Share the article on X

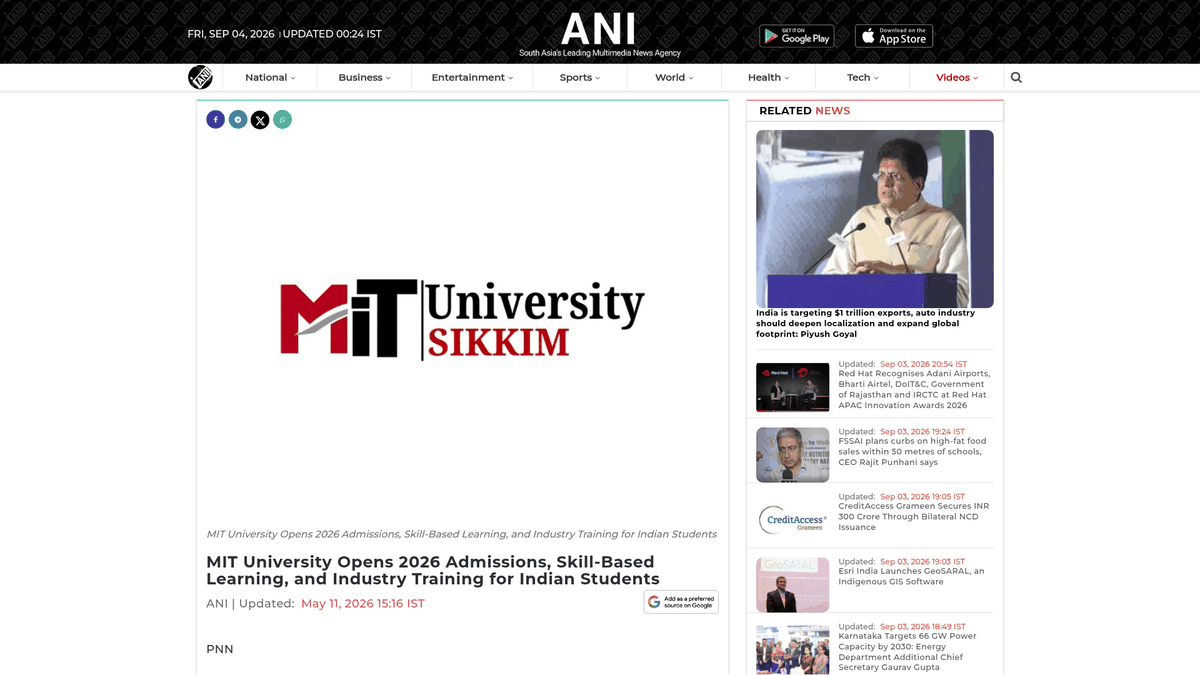tap(260, 120)
